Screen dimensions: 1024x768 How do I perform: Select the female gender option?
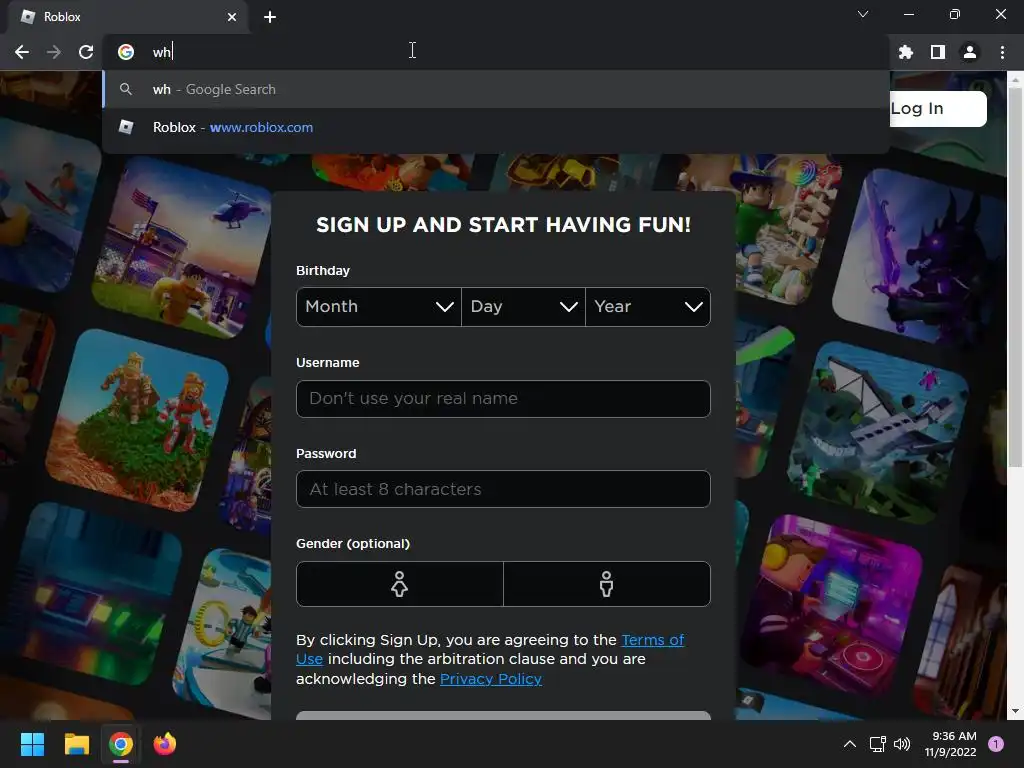coord(400,584)
